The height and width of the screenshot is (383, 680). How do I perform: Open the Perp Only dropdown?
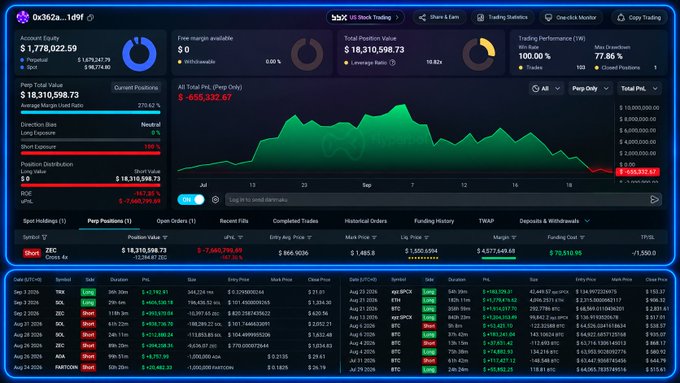pos(590,88)
